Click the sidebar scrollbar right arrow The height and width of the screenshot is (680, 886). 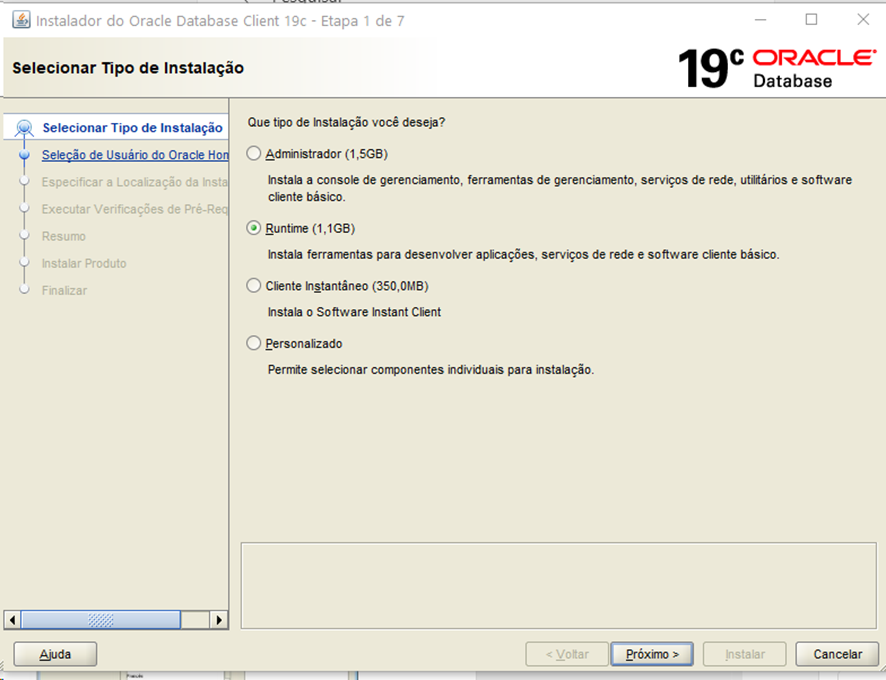click(219, 620)
